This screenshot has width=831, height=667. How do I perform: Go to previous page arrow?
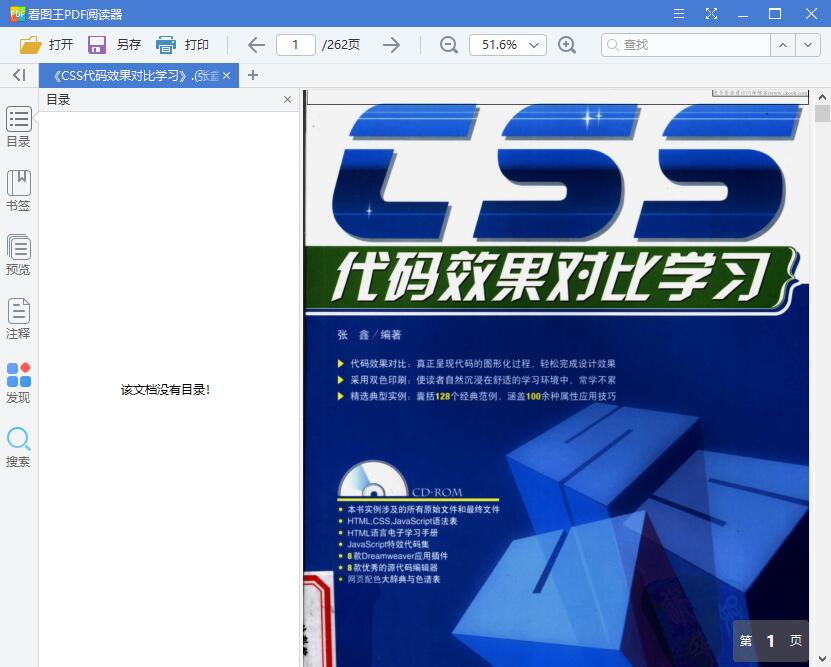[x=256, y=45]
